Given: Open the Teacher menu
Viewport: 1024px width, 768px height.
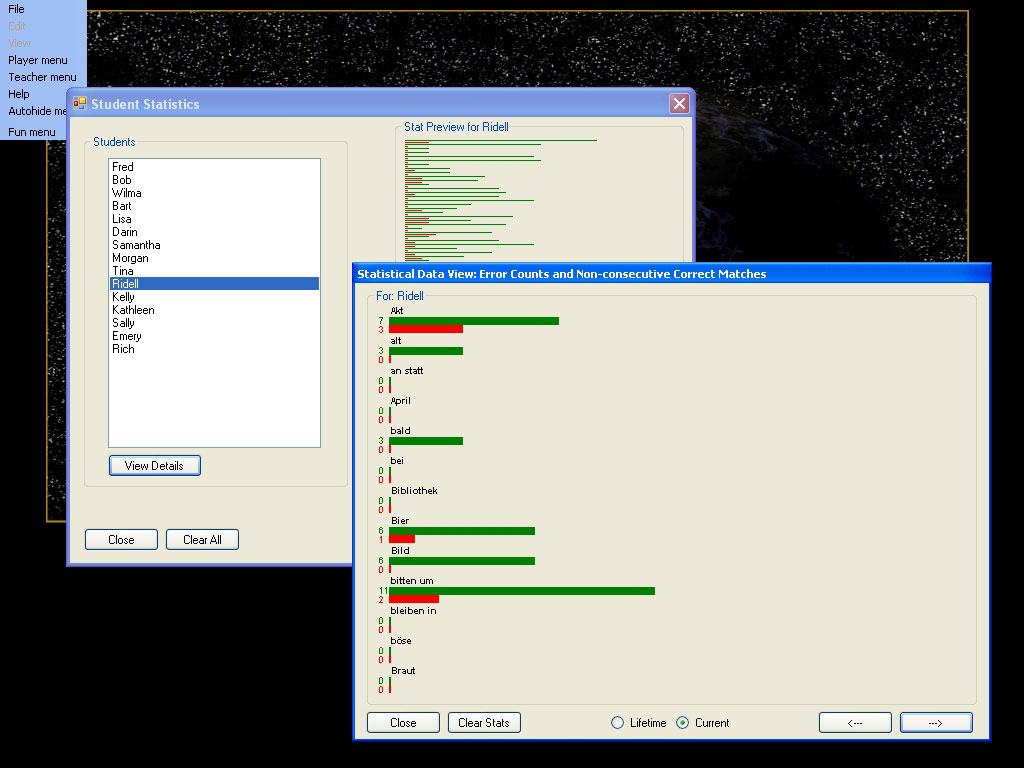Looking at the screenshot, I should click(x=42, y=77).
